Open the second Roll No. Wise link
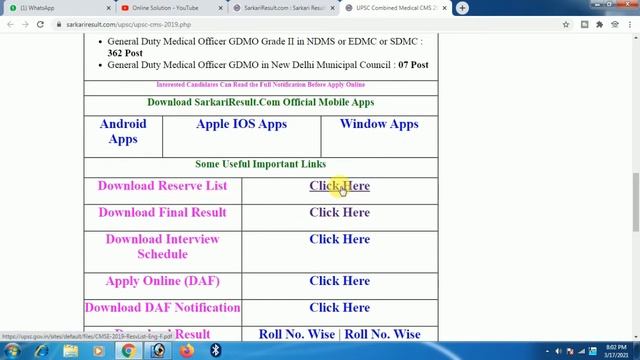Screen dimensions: 640x360 tap(382, 334)
